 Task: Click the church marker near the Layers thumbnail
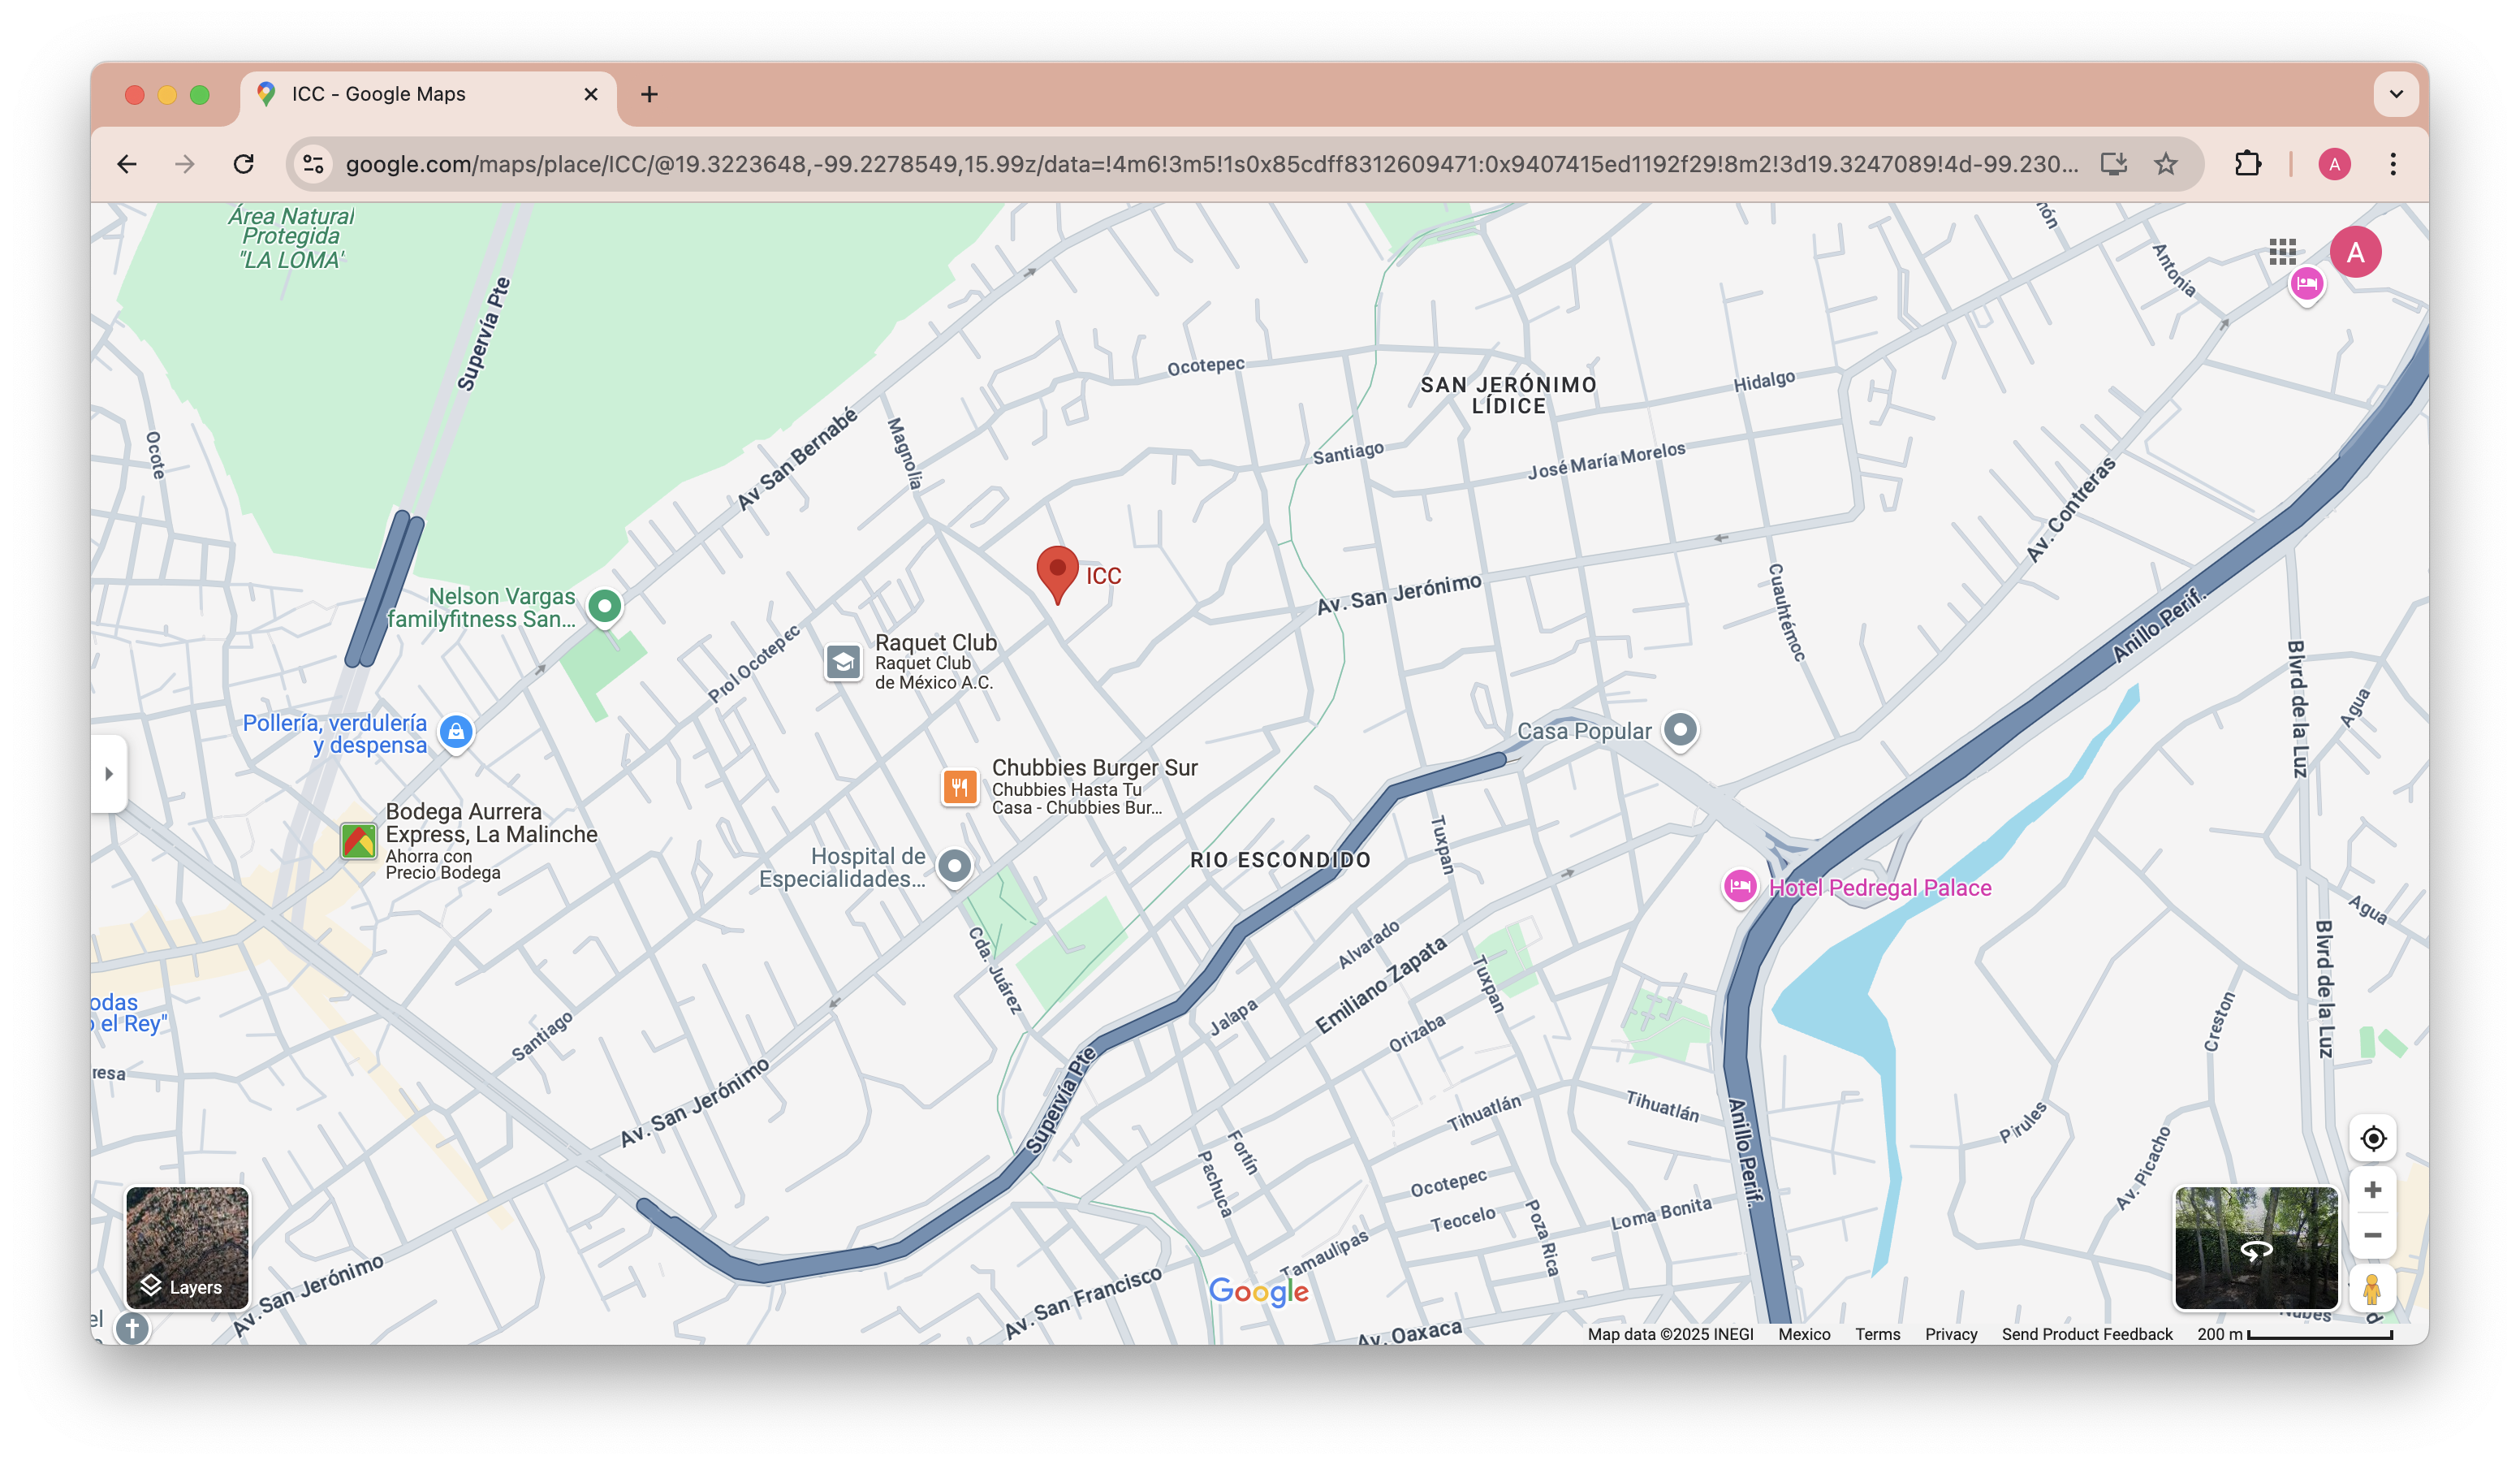tap(132, 1328)
